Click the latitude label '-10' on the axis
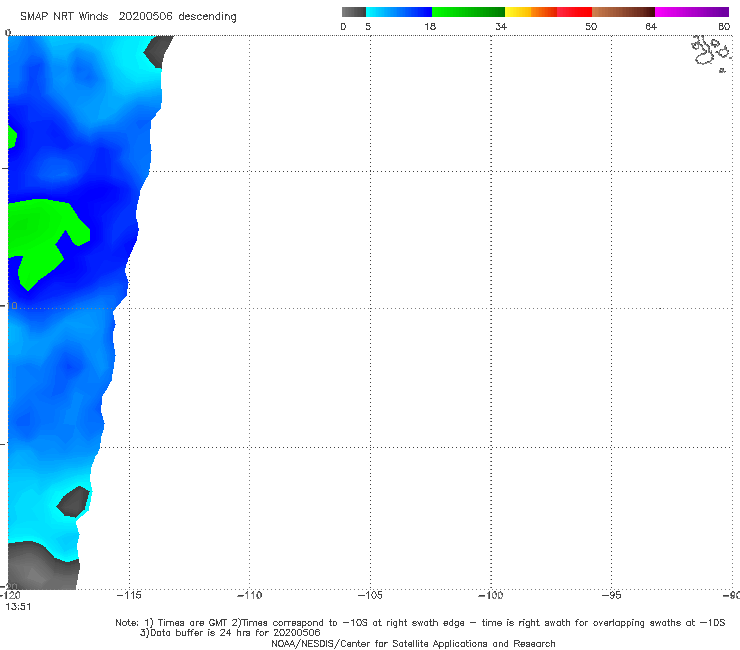Viewport: 740px width, 650px height. pyautogui.click(x=9, y=306)
